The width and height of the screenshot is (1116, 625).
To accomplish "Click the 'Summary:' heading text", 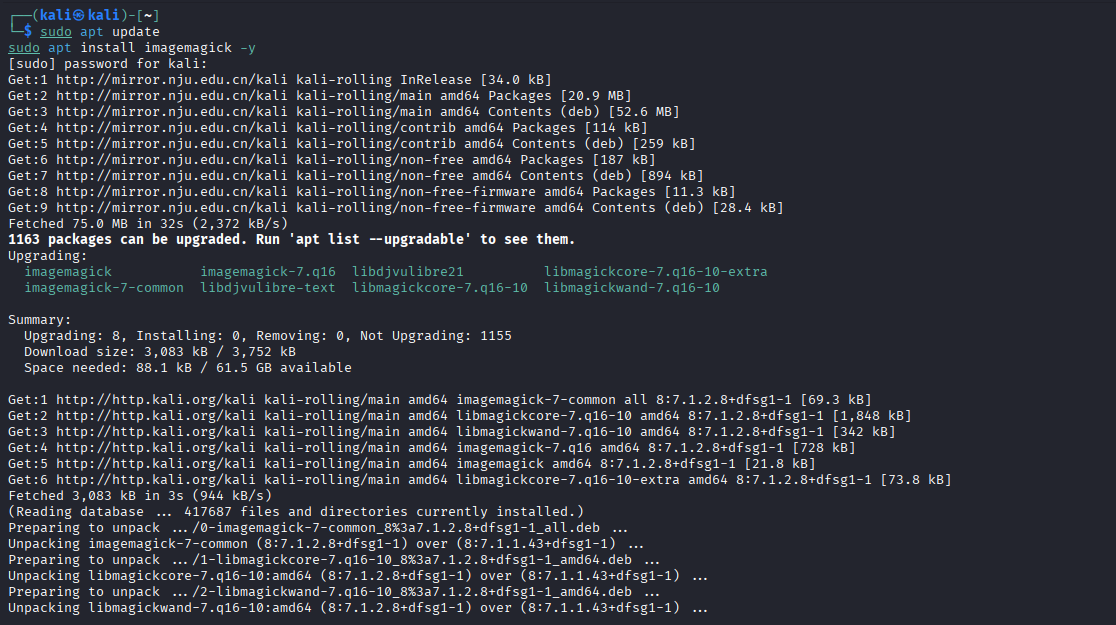I will click(40, 320).
